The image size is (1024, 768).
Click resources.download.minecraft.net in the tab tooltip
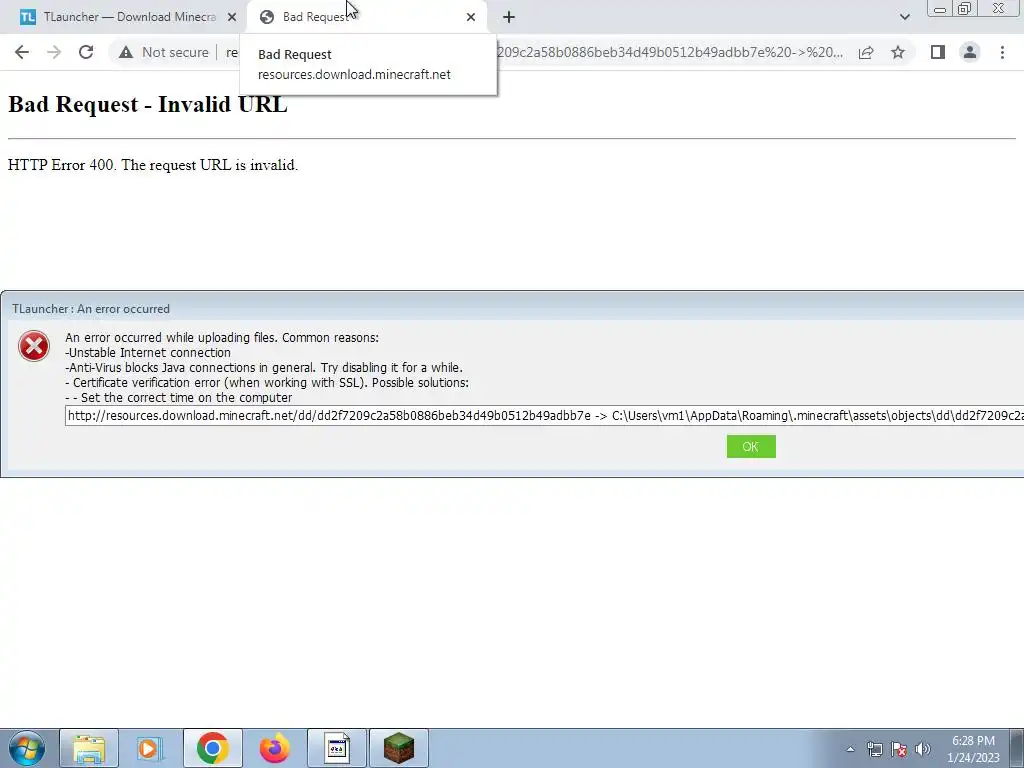354,74
